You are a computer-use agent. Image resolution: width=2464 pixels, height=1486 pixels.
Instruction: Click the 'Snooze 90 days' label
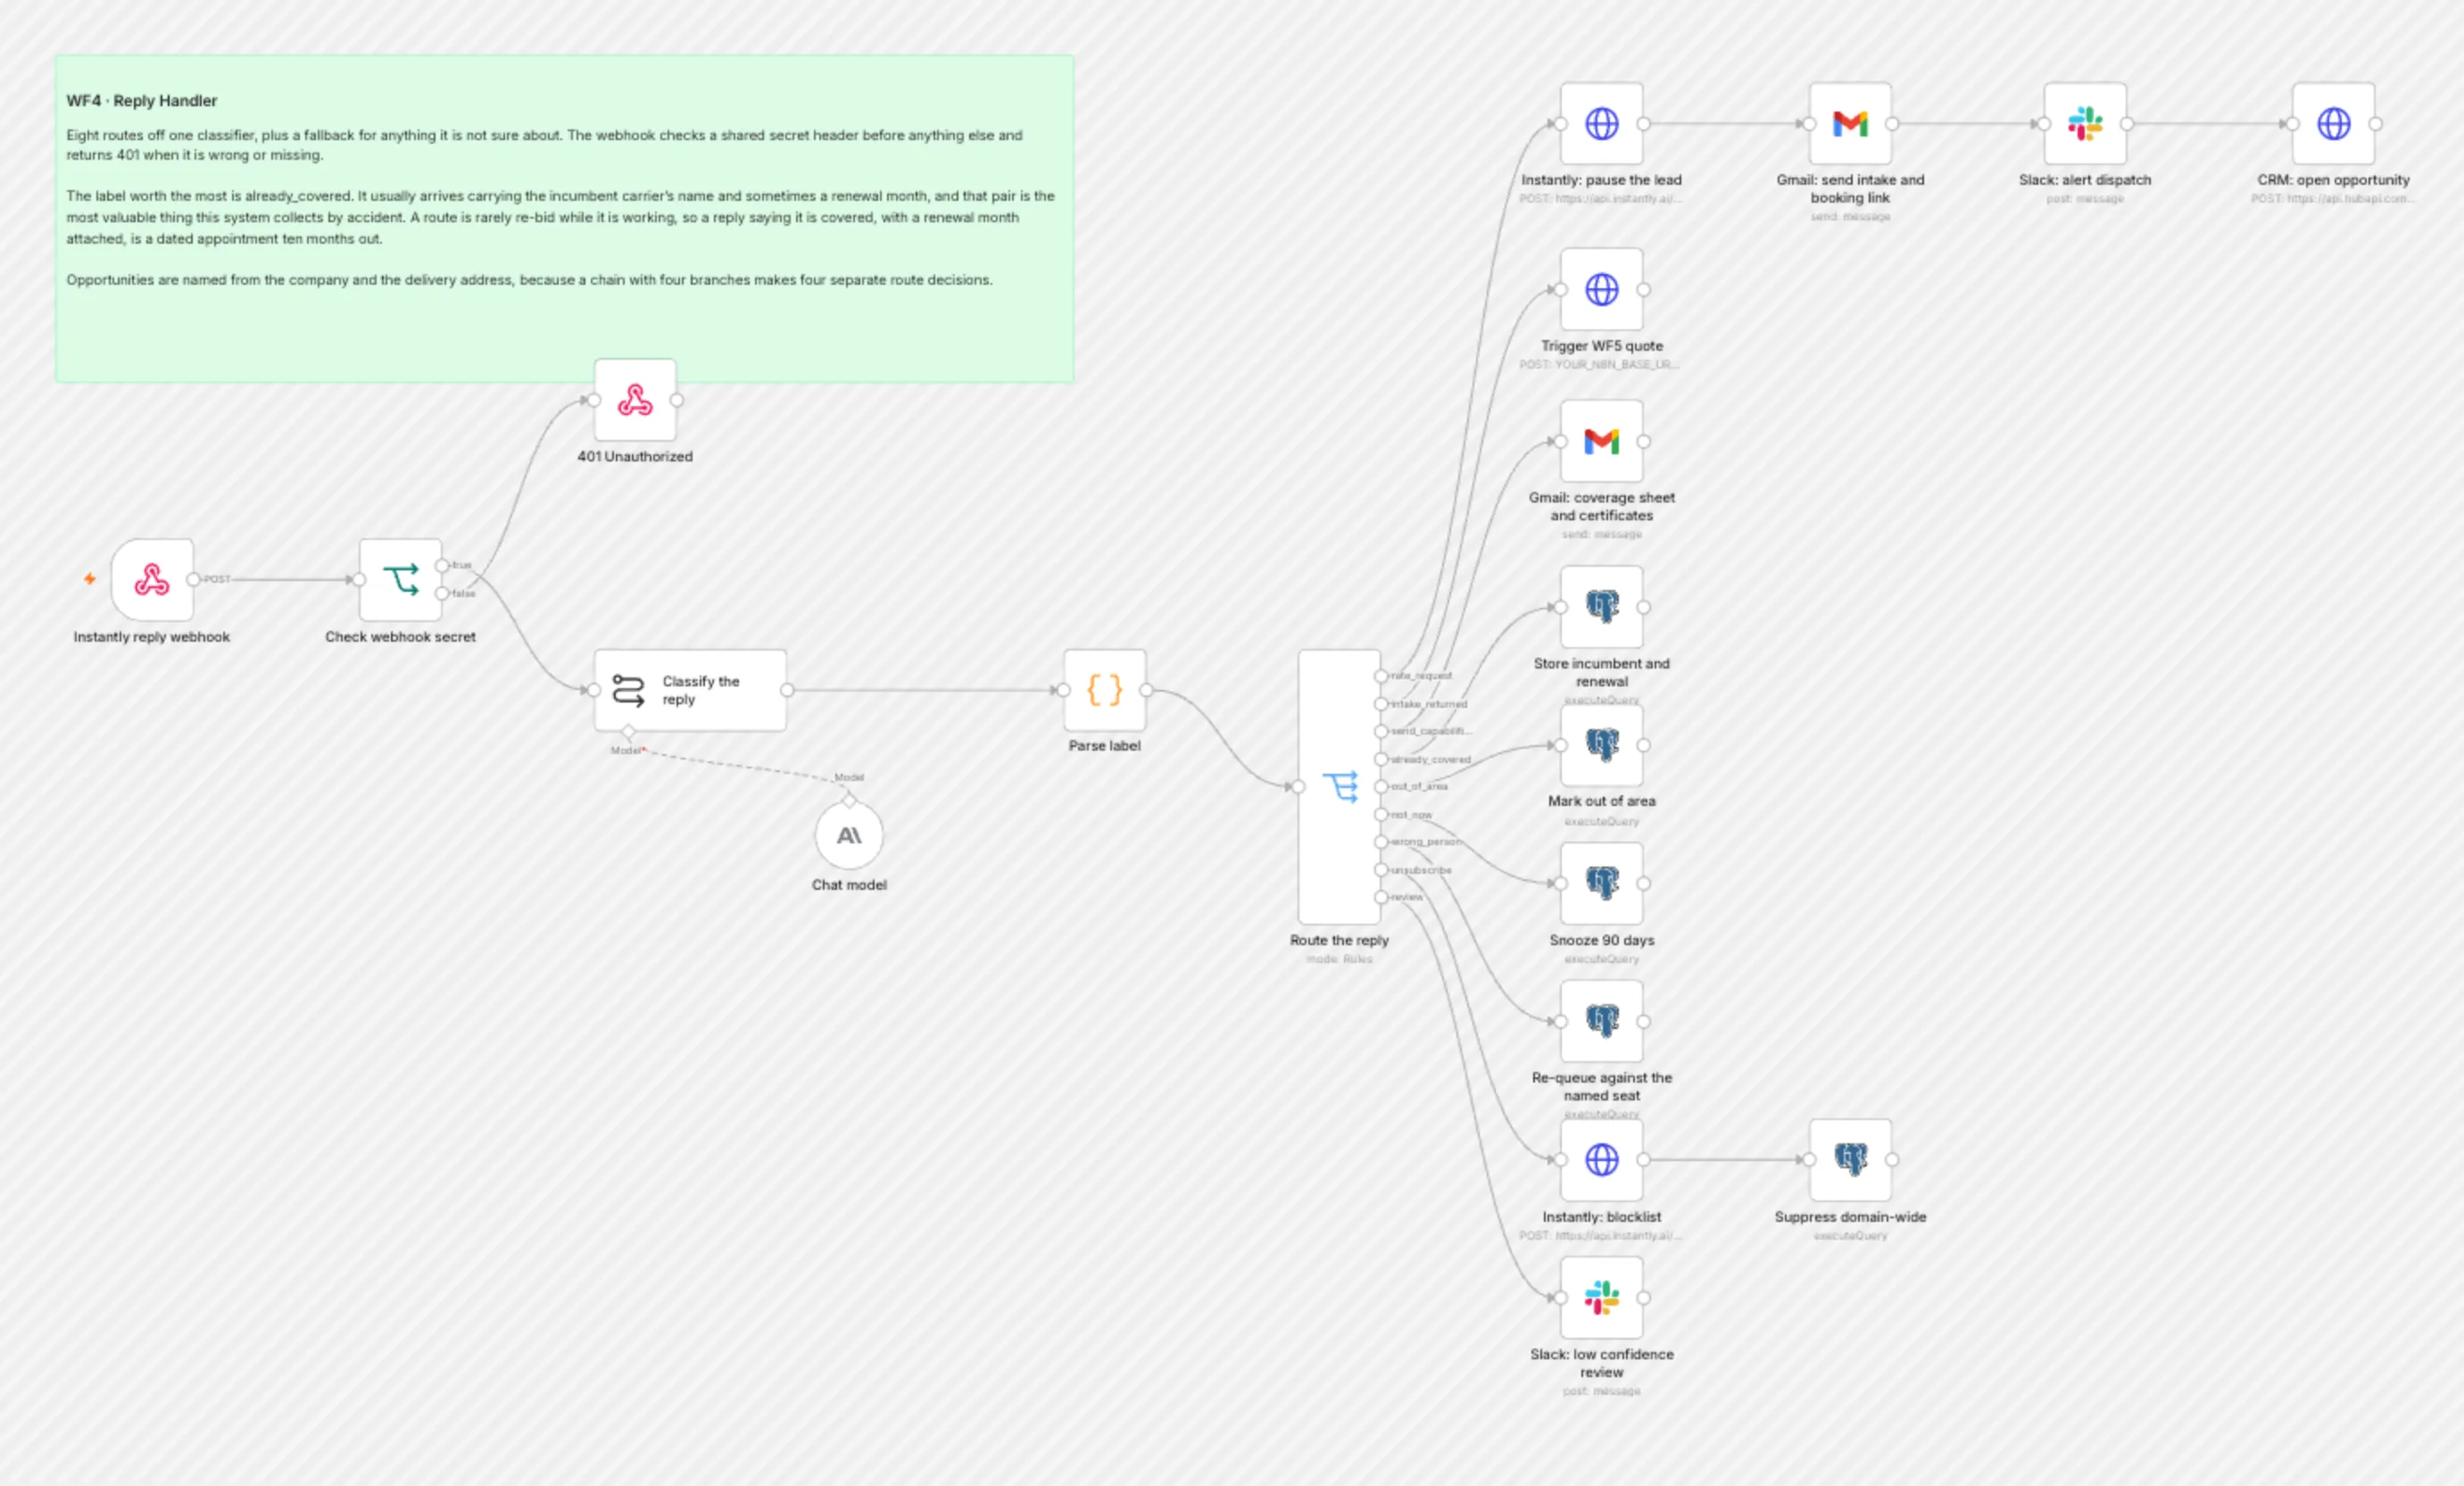click(1602, 940)
